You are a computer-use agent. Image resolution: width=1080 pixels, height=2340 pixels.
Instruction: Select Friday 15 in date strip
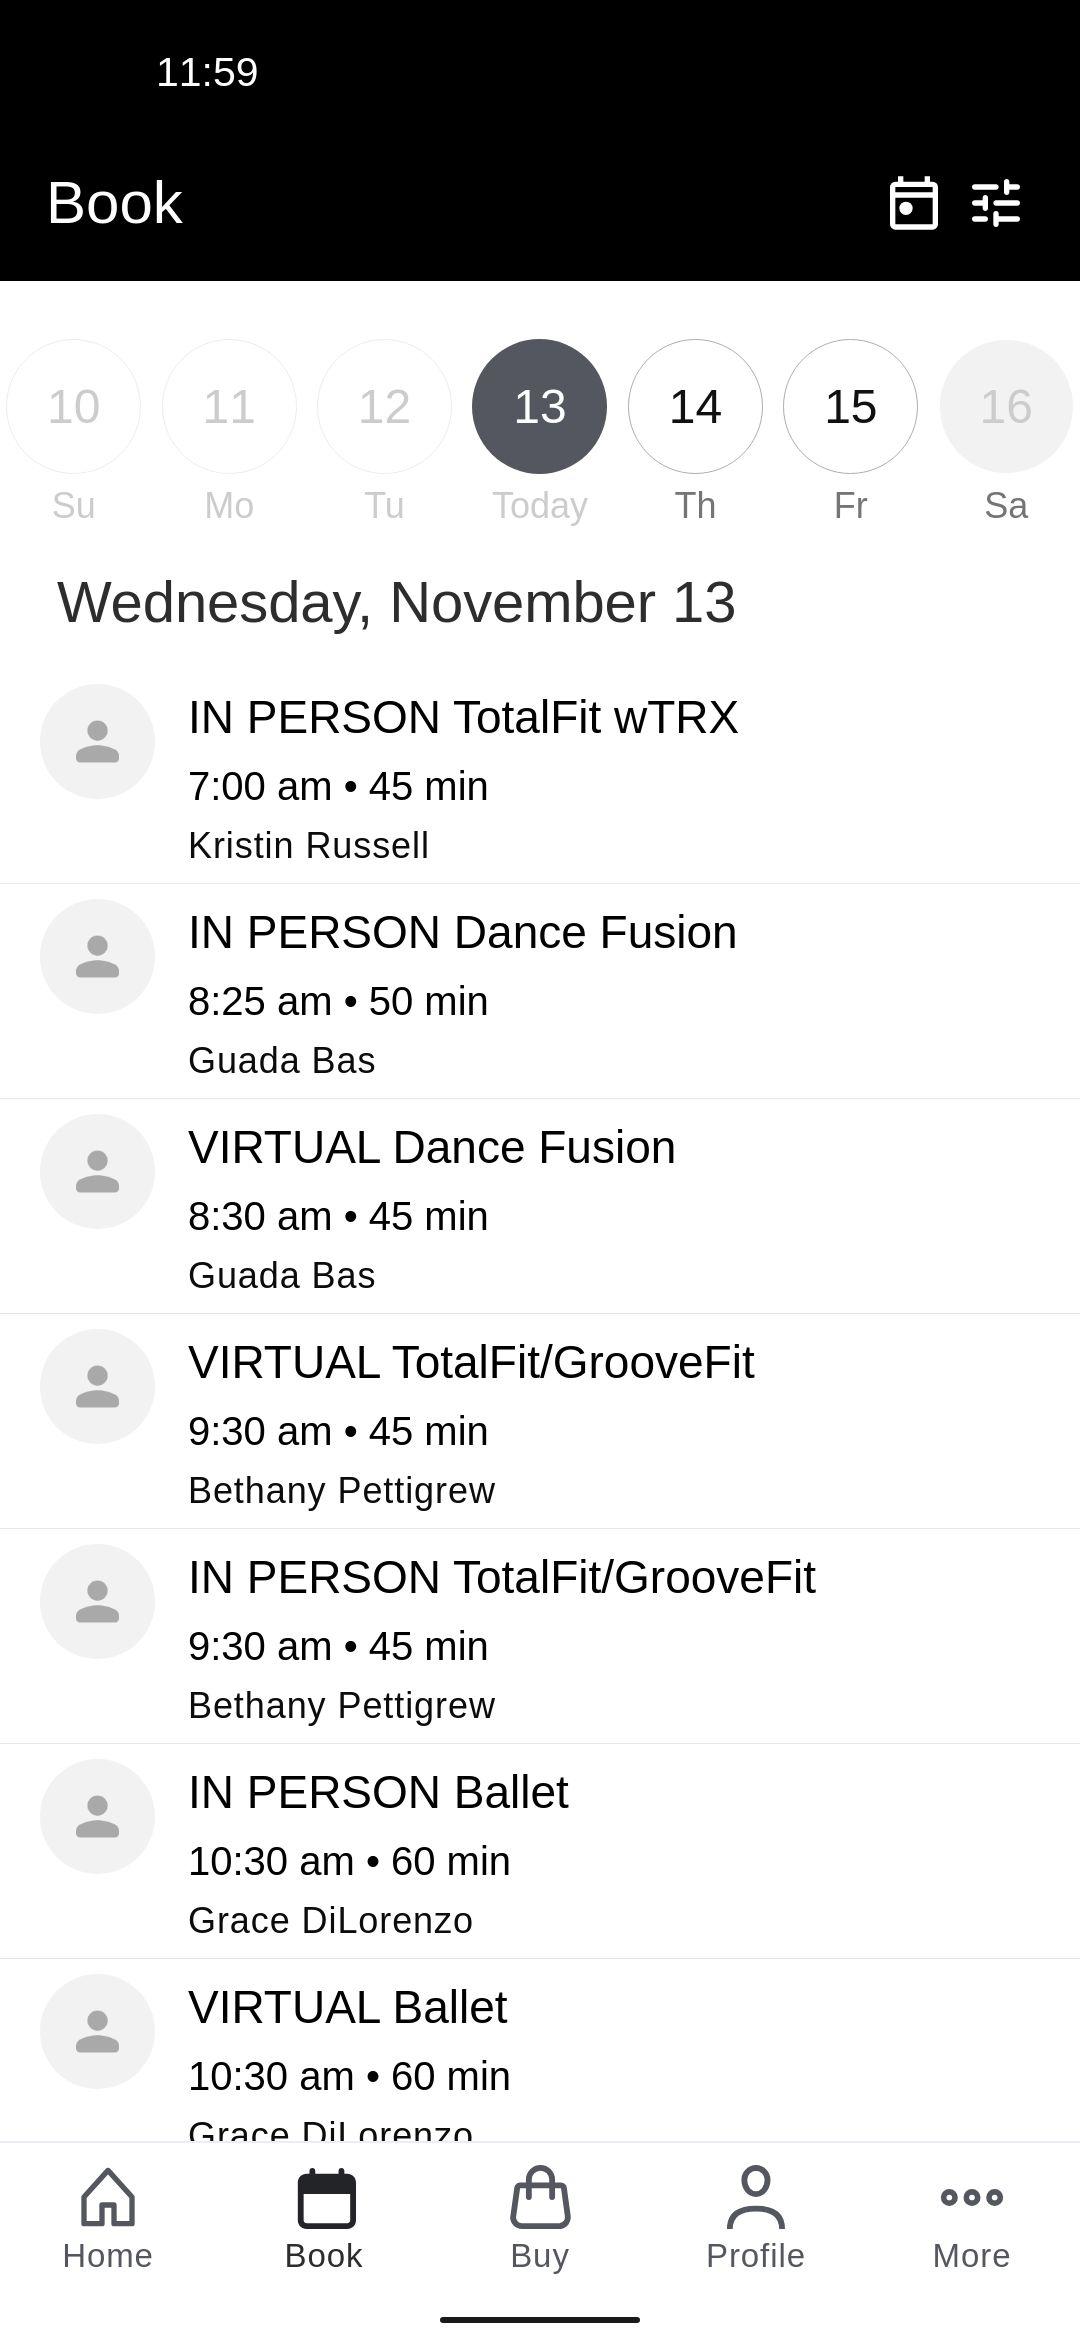850,406
